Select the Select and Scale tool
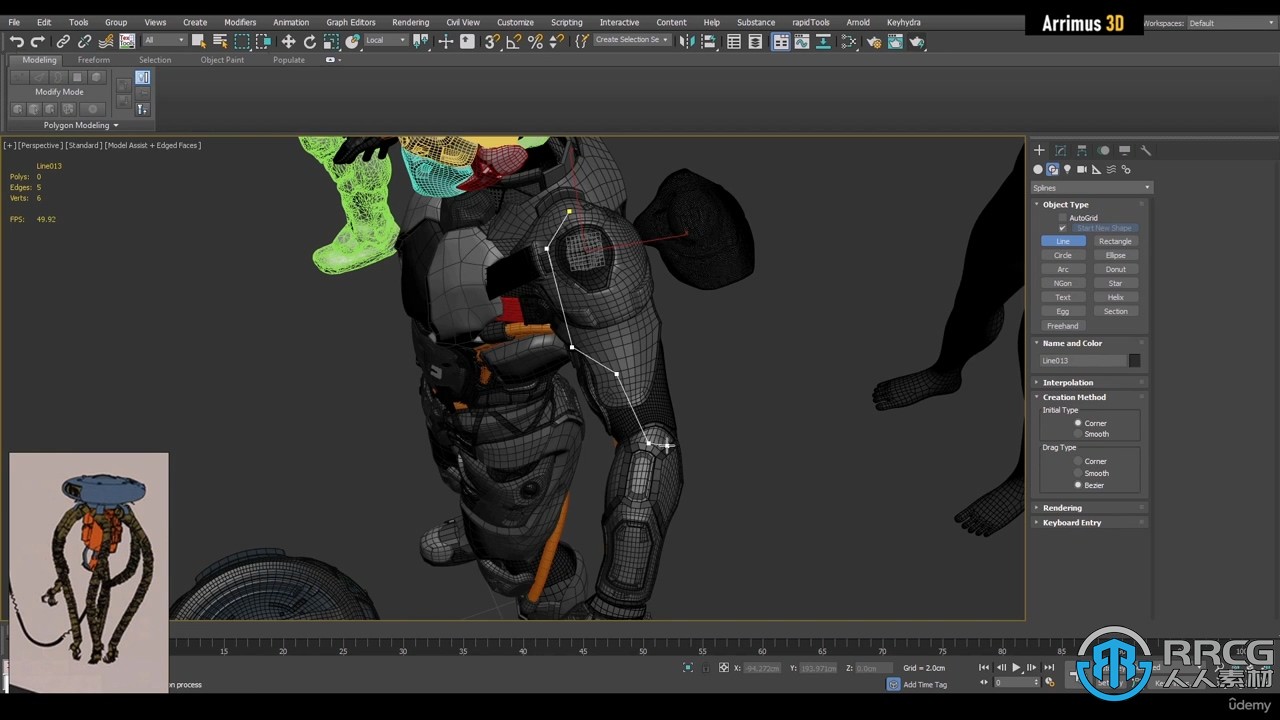 tap(331, 41)
